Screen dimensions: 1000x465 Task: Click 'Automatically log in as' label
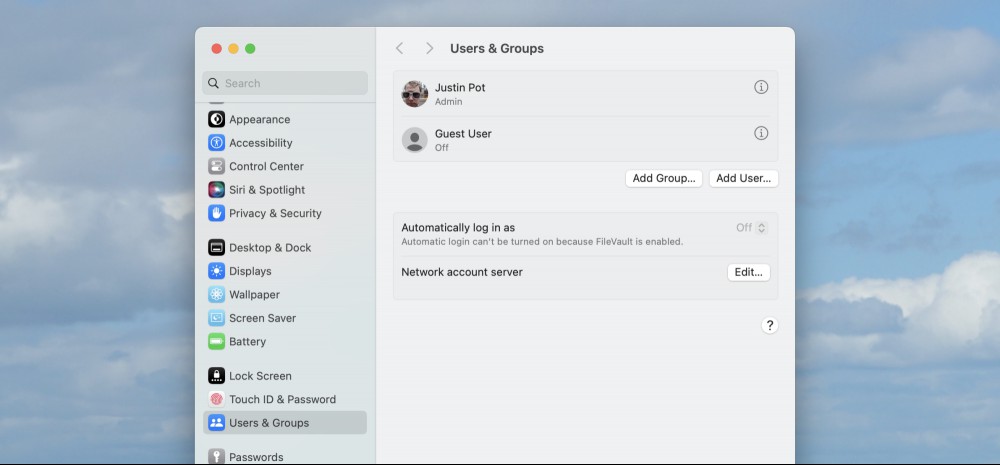pos(458,228)
